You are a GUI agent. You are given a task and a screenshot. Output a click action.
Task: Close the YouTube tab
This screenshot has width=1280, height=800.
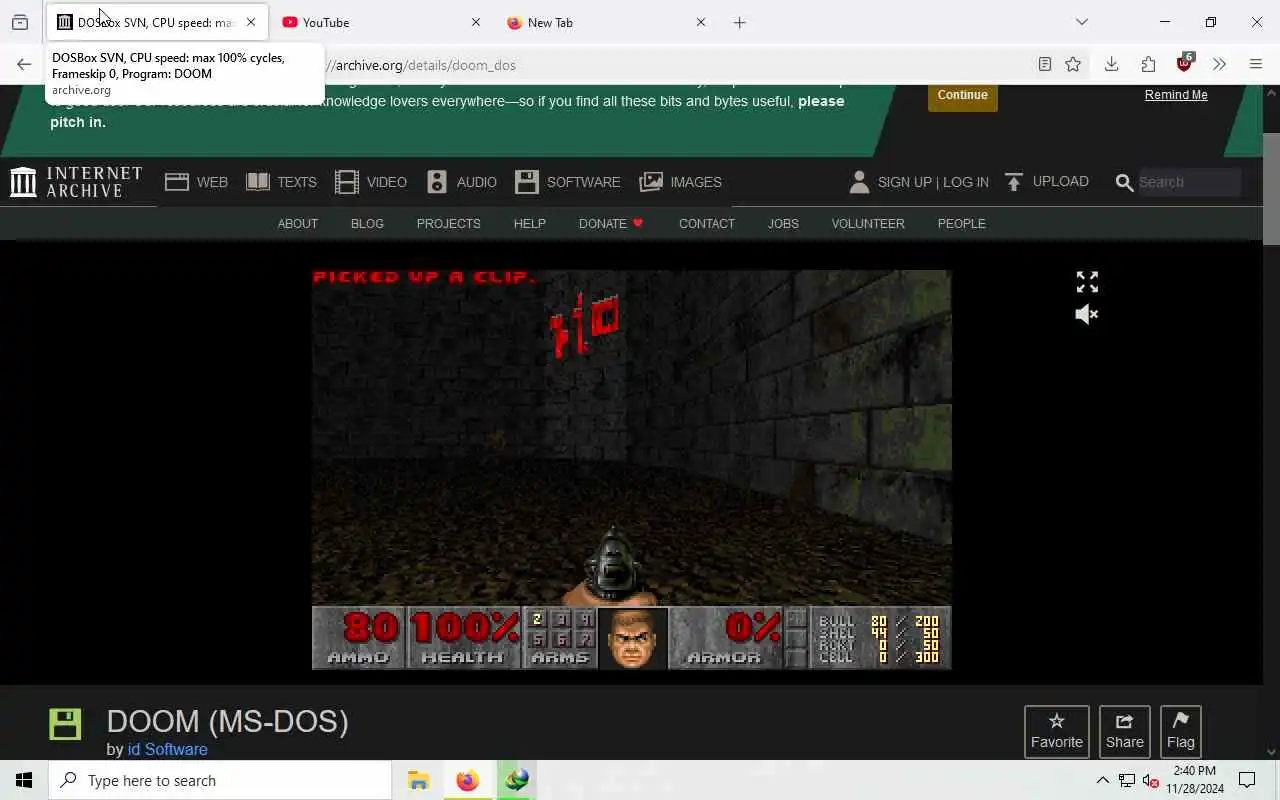pos(476,22)
